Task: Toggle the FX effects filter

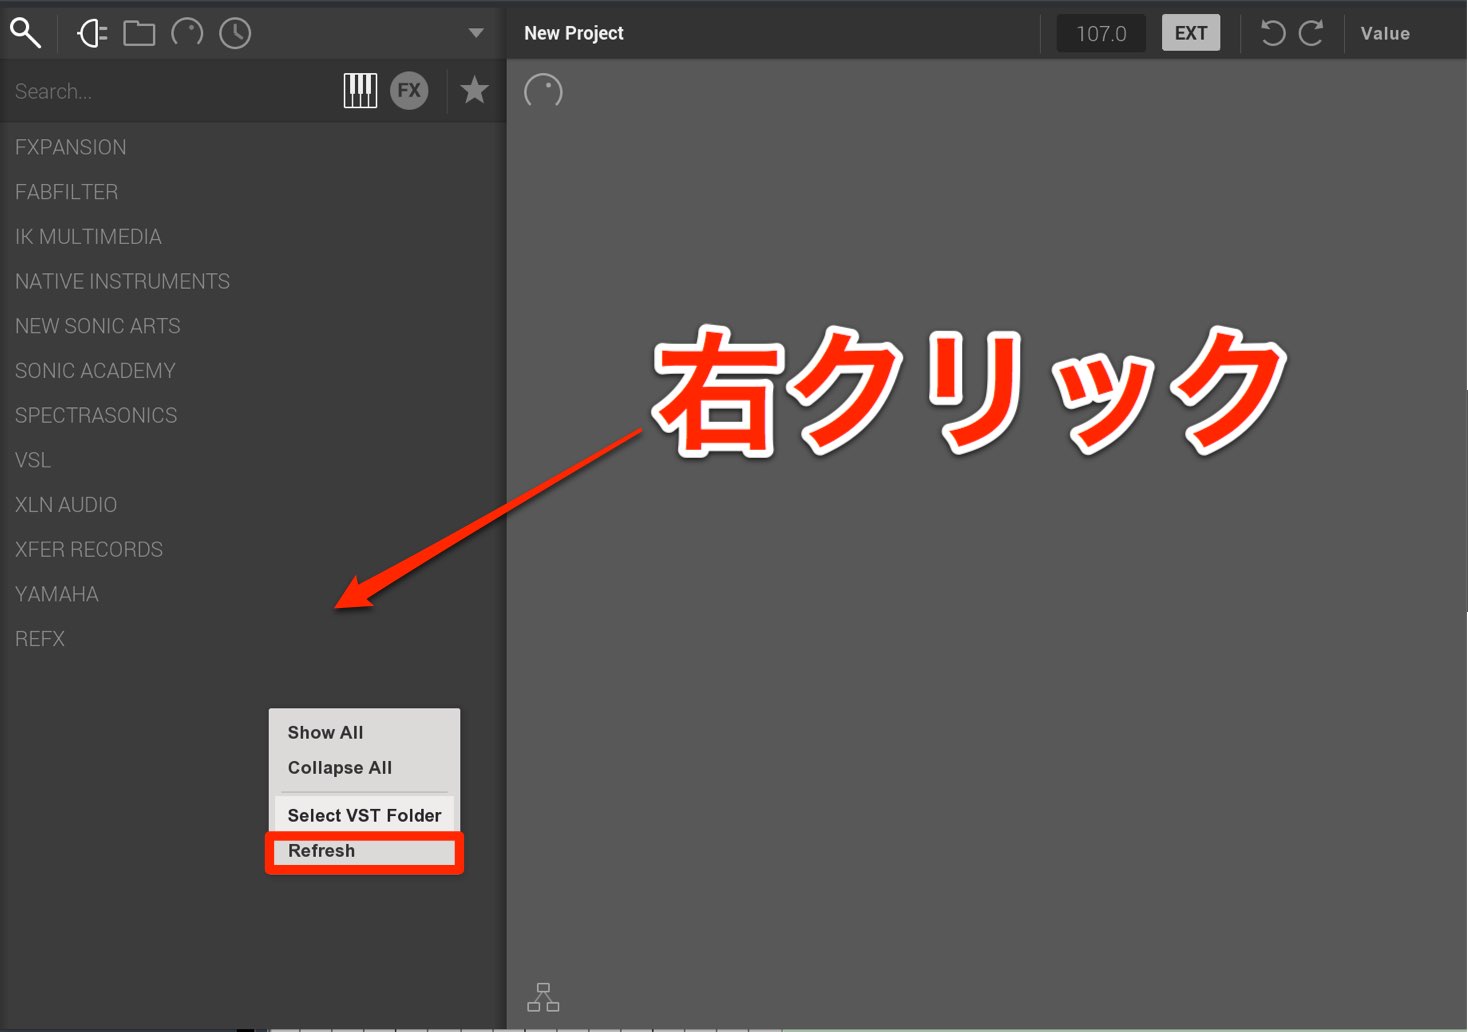Action: tap(409, 91)
